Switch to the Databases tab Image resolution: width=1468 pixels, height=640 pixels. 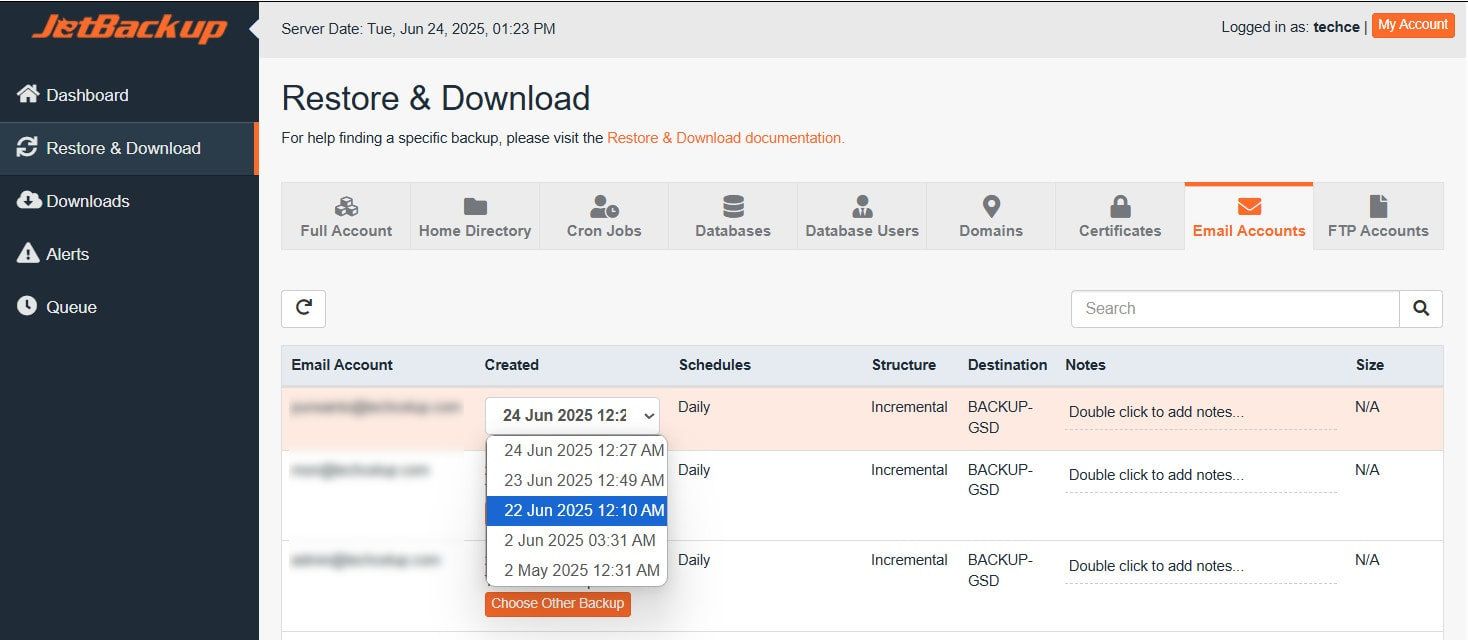733,216
